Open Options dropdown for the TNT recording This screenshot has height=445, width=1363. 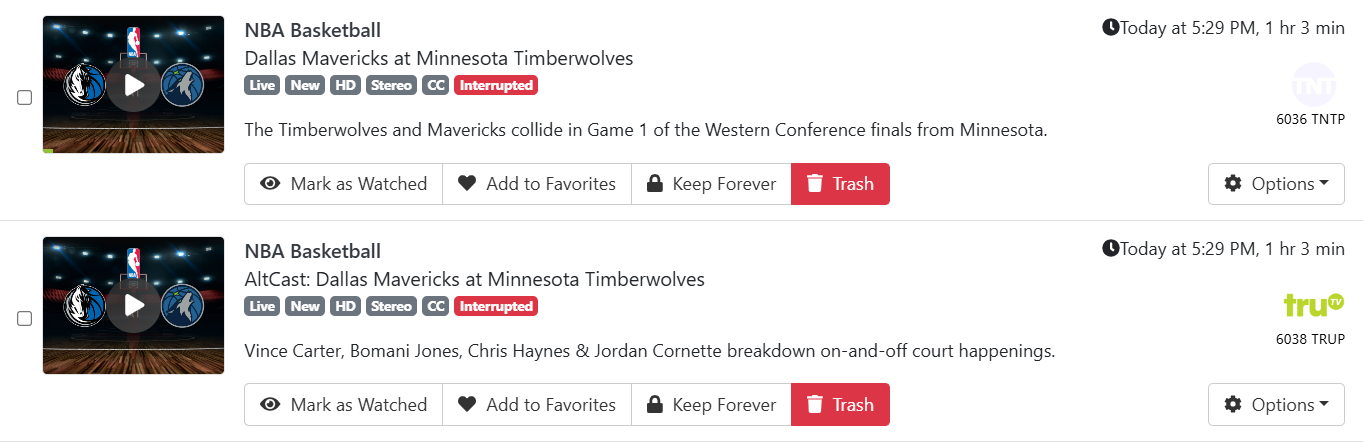click(x=1276, y=184)
